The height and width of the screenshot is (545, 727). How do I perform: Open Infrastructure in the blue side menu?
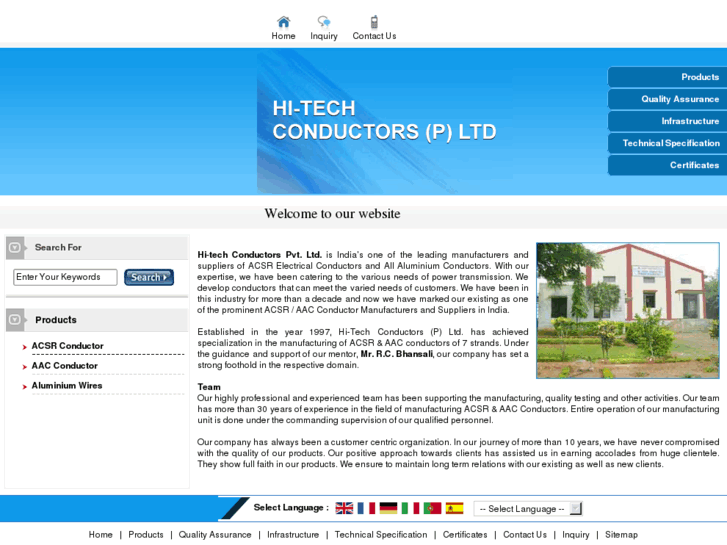(667, 121)
